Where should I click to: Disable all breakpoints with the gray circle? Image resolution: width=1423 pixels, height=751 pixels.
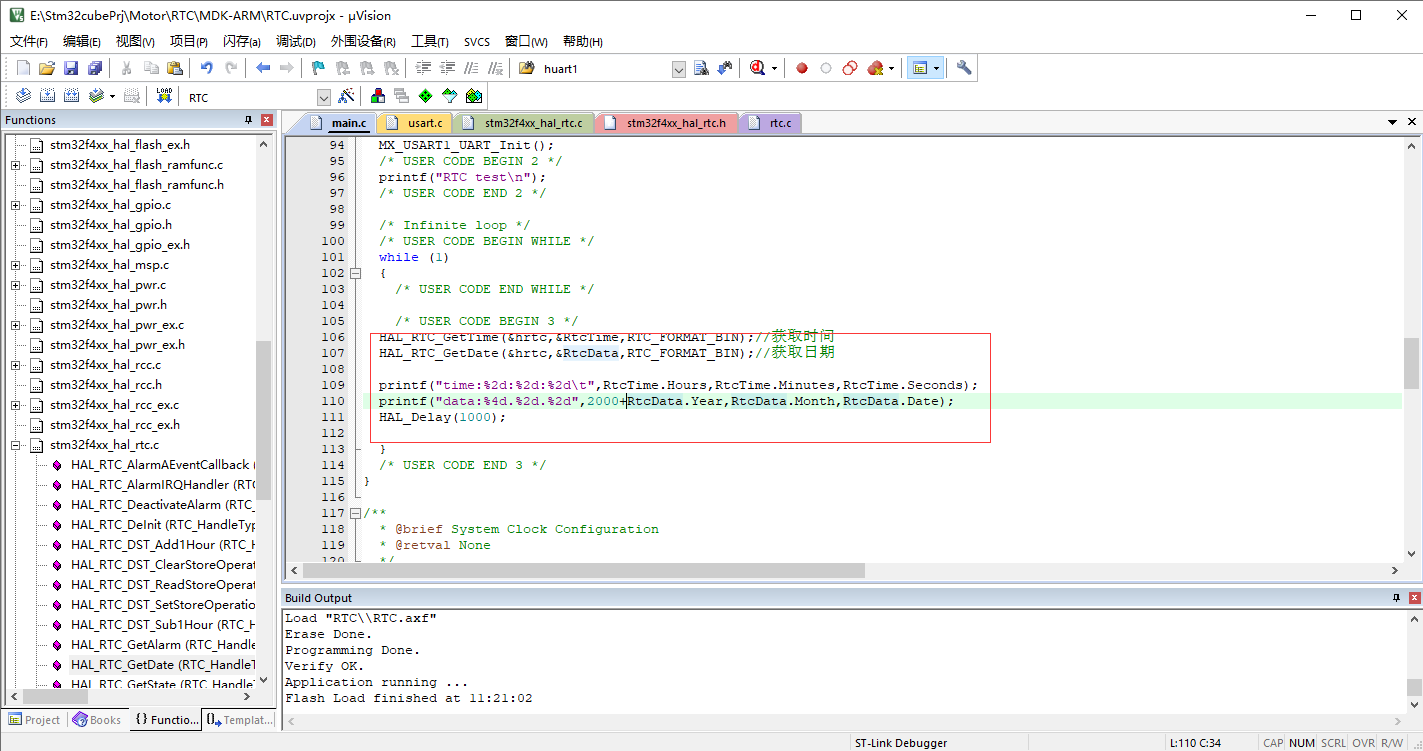826,67
